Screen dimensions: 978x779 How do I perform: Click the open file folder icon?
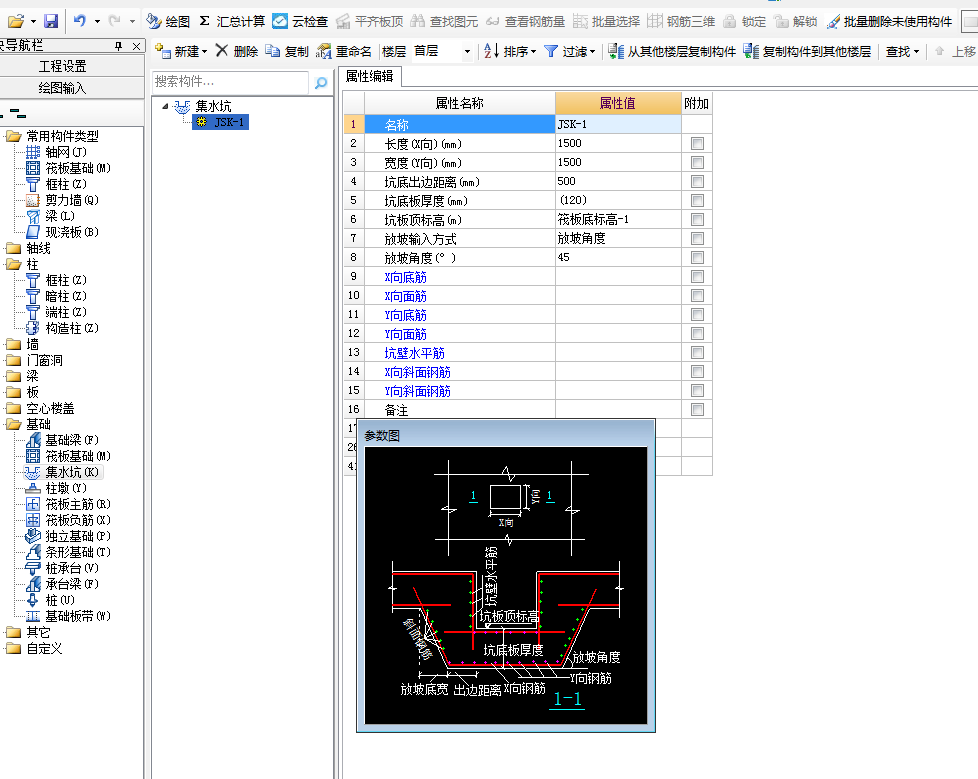[16, 21]
